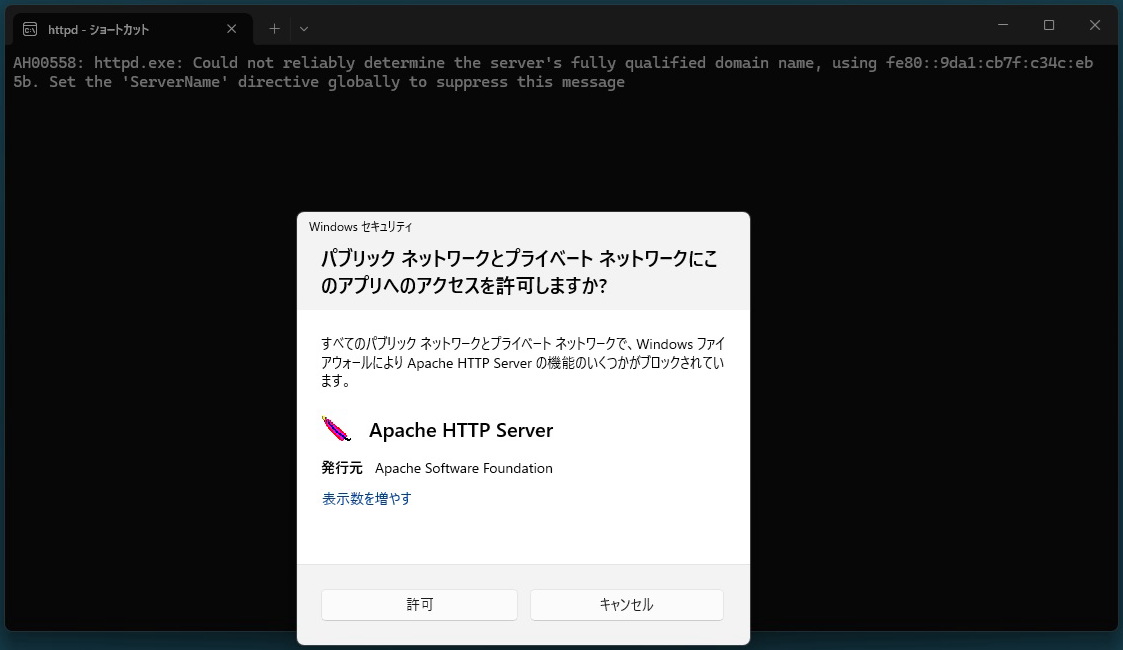This screenshot has width=1123, height=650.
Task: Click the firewall description paragraph in the dialog
Action: 522,362
